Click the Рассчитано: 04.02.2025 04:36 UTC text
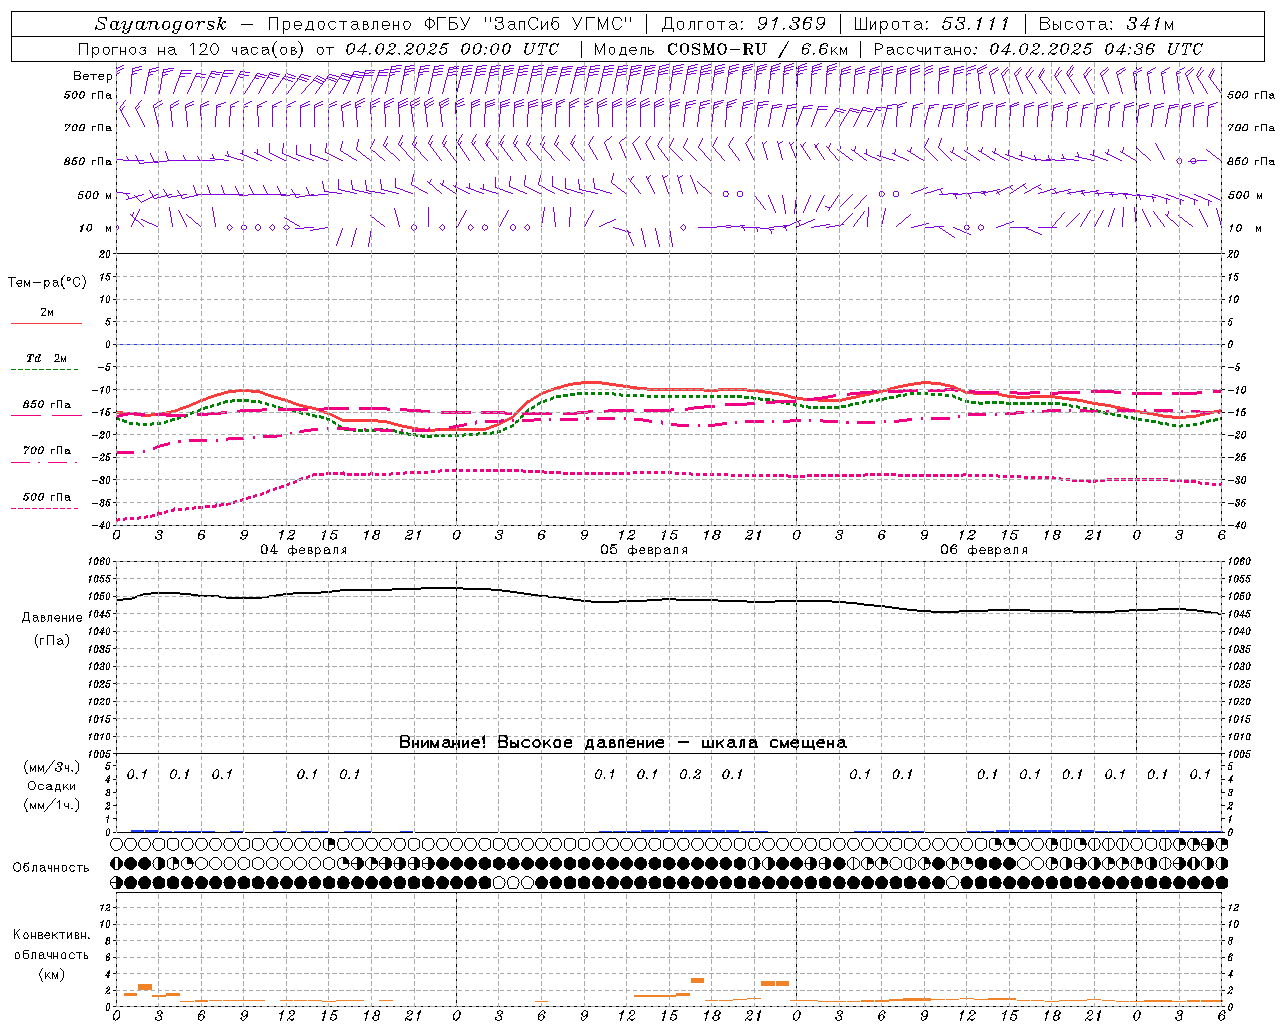This screenshot has width=1280, height=1024. point(1038,49)
